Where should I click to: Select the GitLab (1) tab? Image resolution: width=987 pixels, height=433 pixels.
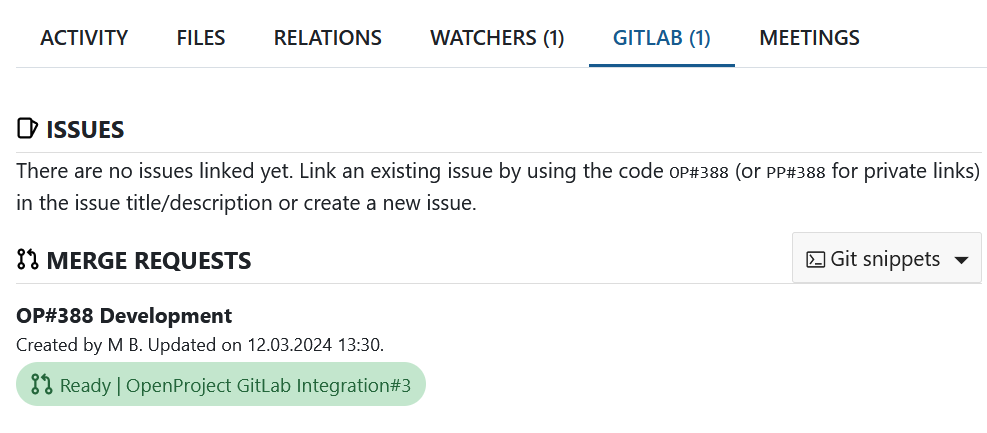coord(662,38)
